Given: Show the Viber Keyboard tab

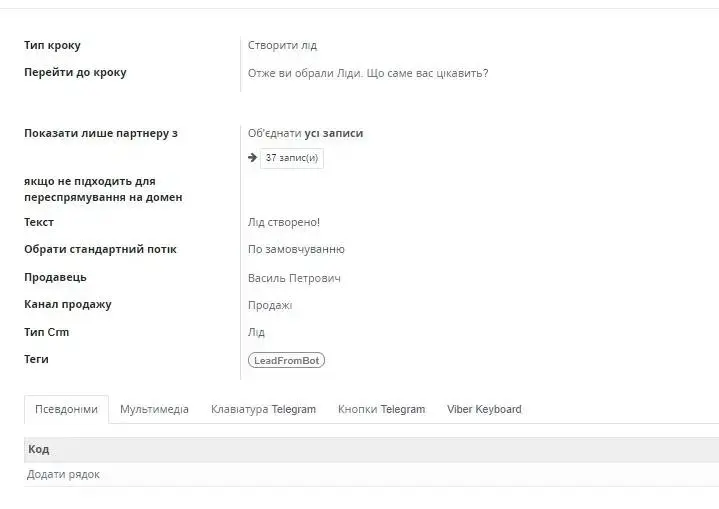Looking at the screenshot, I should point(484,409).
